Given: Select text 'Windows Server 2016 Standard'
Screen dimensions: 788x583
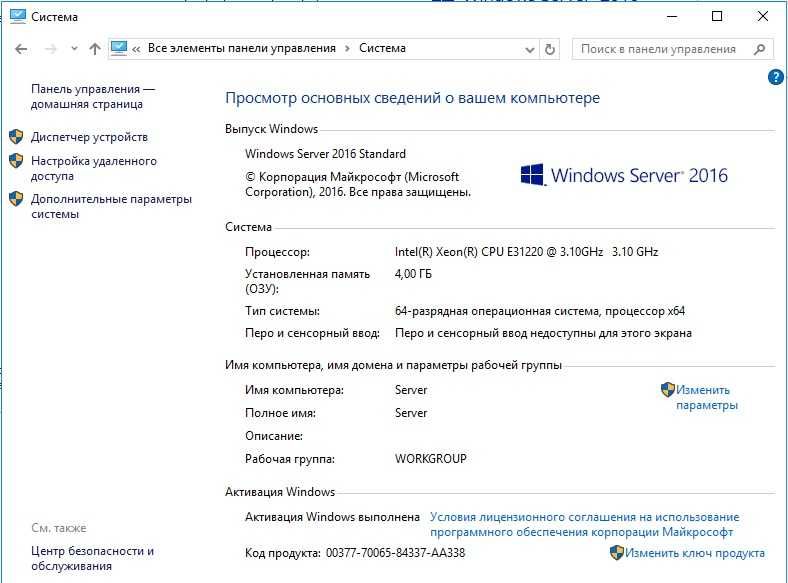Looking at the screenshot, I should (x=325, y=154).
